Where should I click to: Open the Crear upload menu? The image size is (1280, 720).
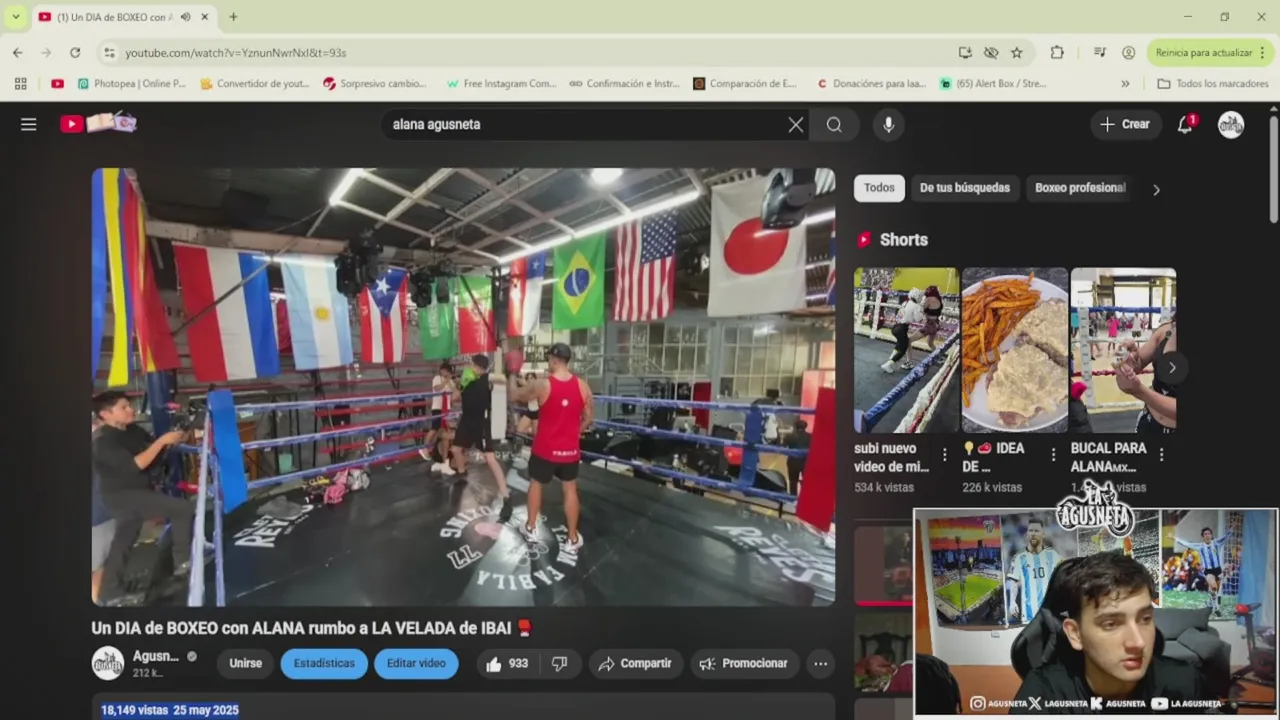pyautogui.click(x=1125, y=124)
